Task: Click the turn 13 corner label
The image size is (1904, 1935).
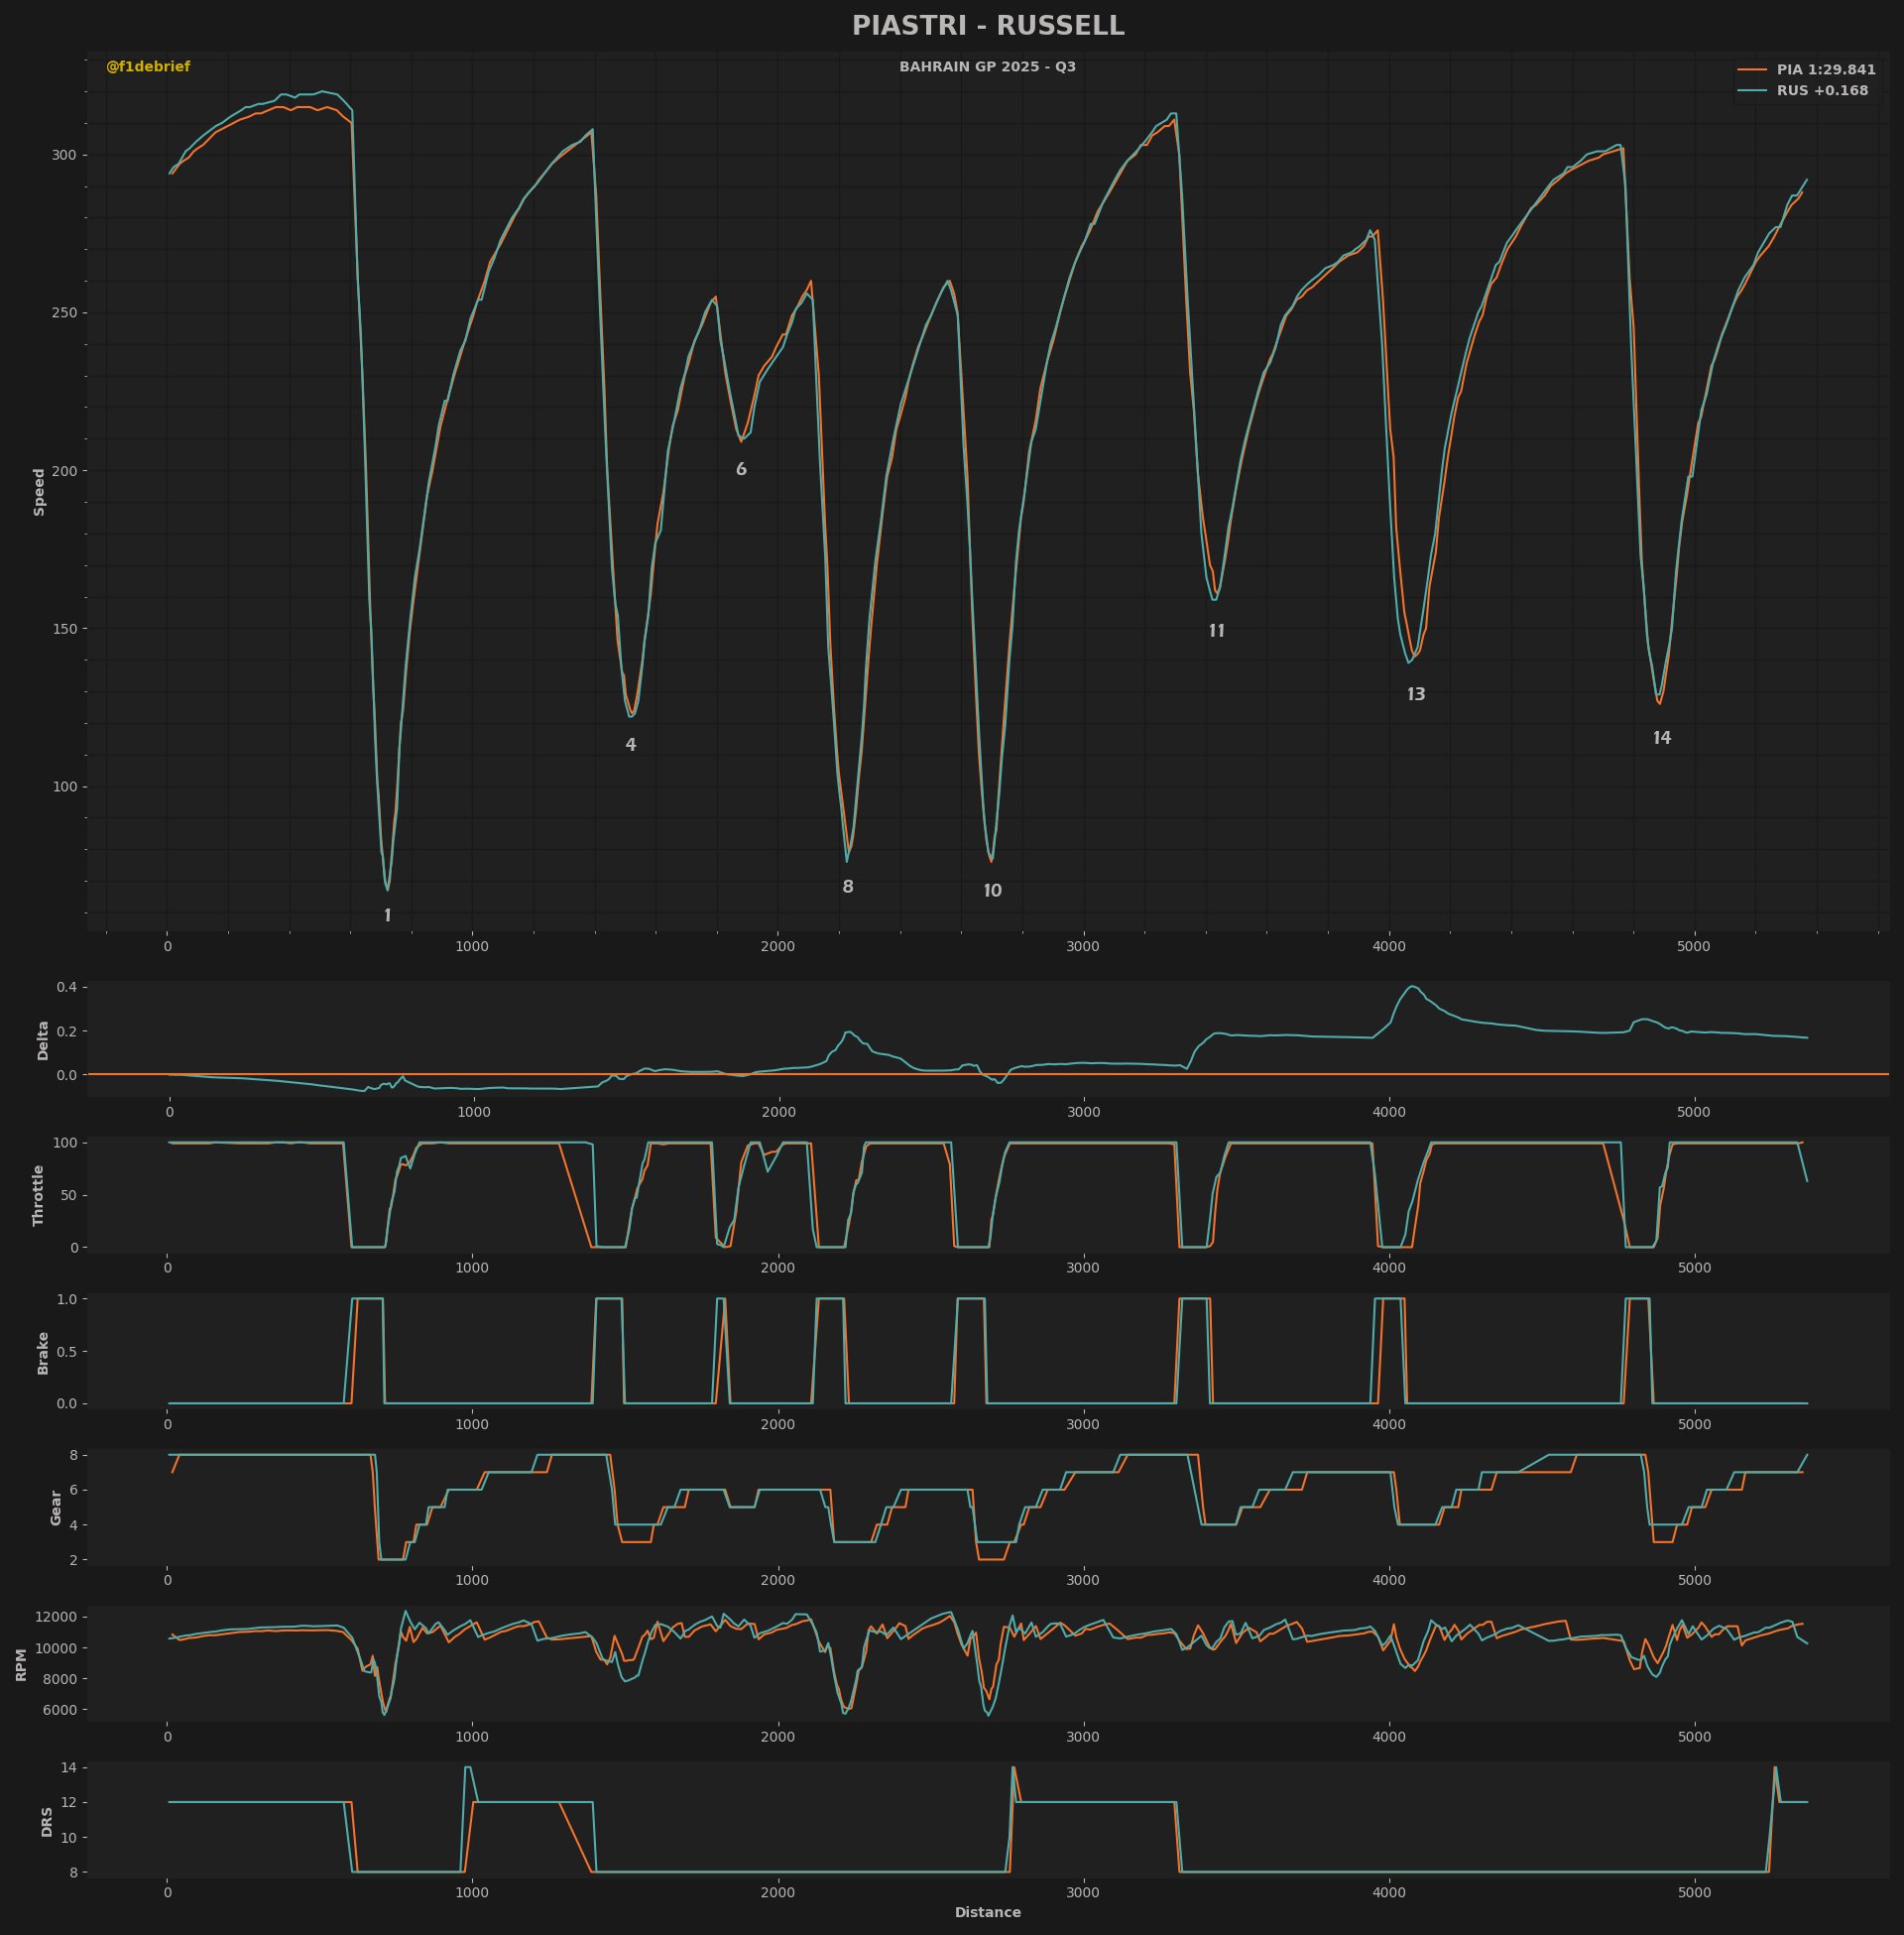Action: (x=1416, y=695)
